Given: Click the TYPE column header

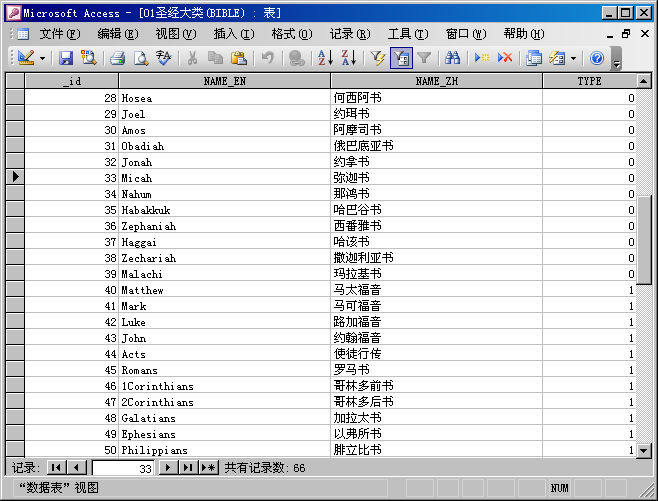Looking at the screenshot, I should tap(590, 81).
